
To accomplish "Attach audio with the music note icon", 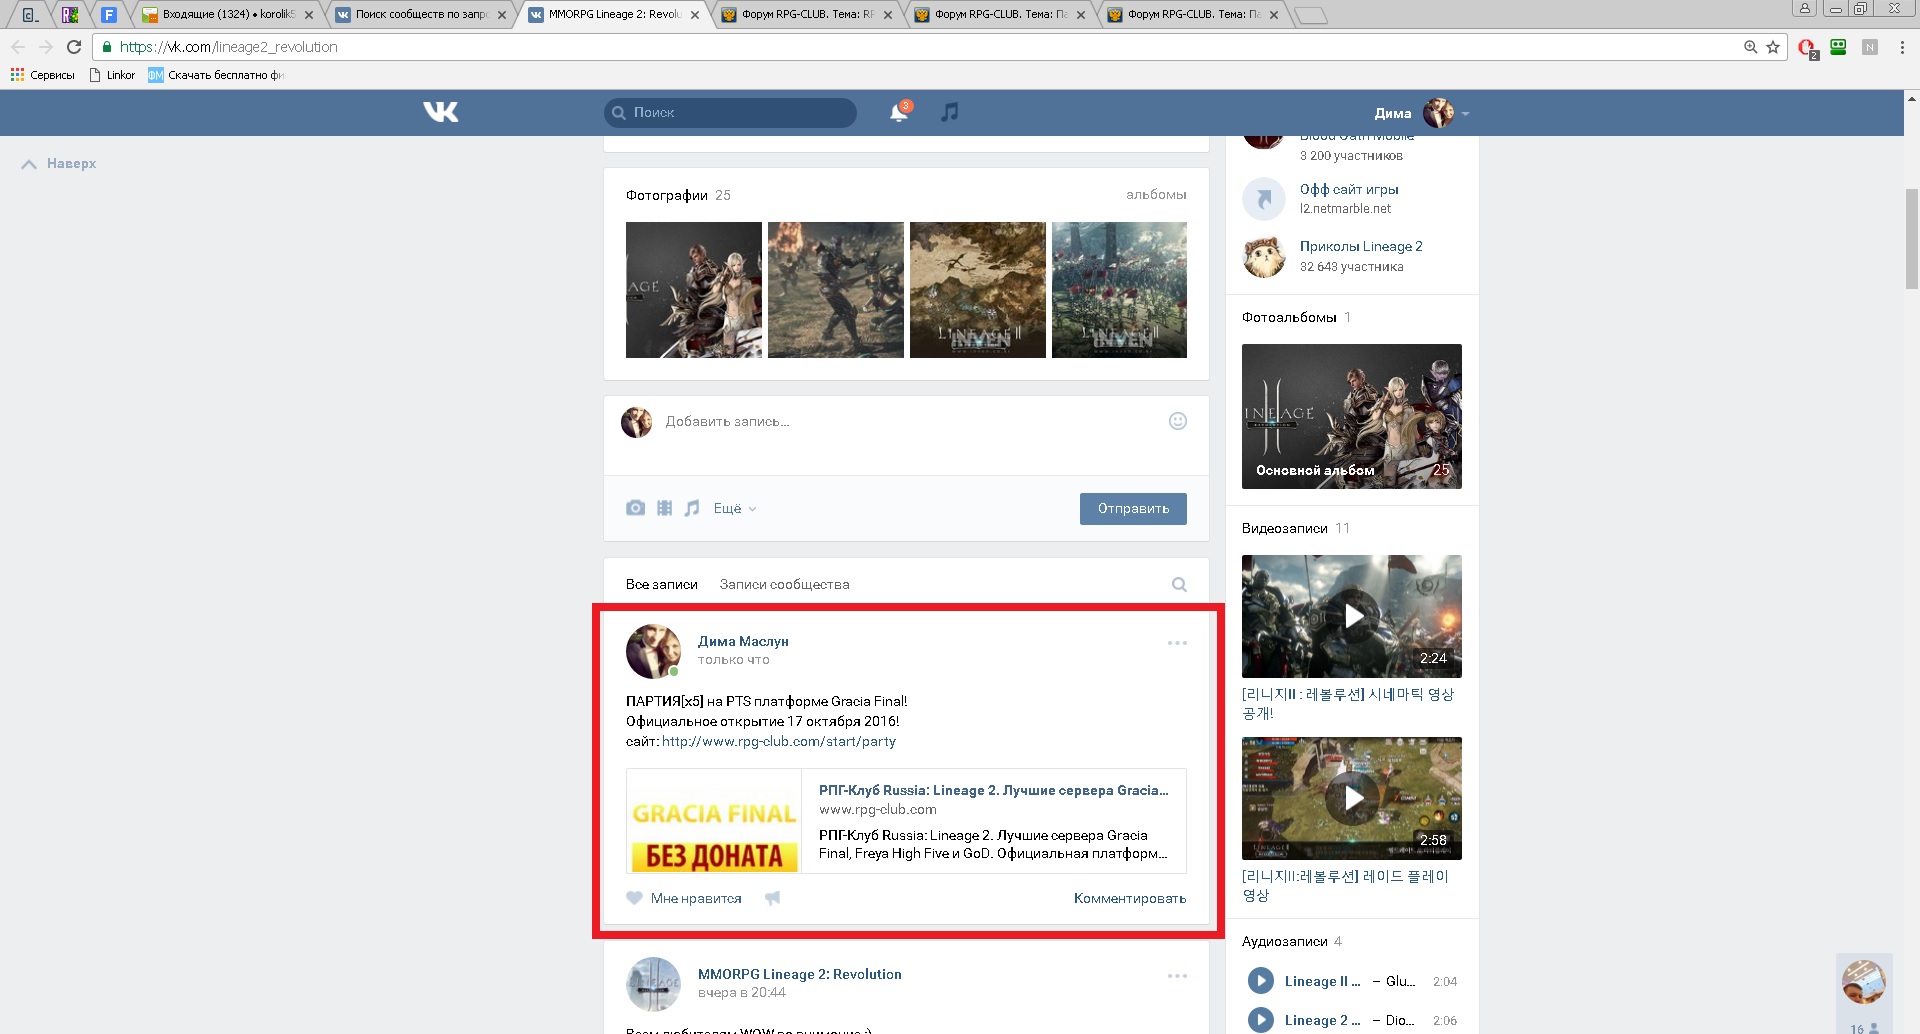I will [x=692, y=508].
